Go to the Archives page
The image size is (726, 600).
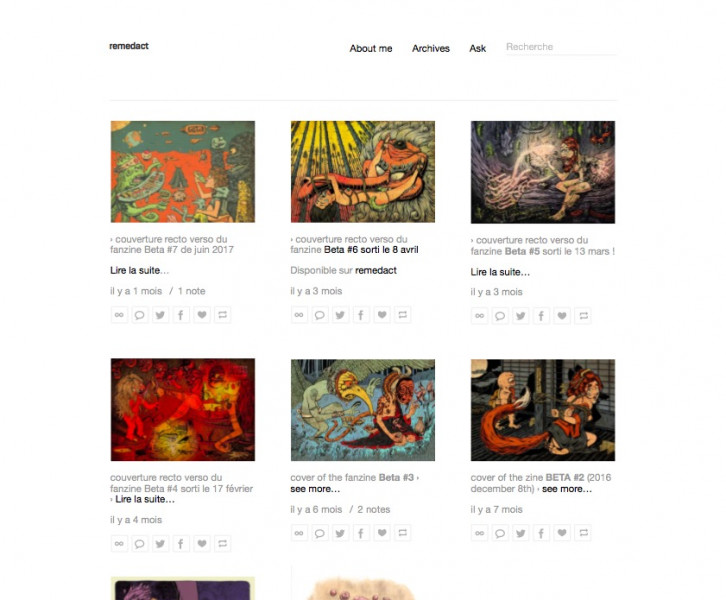(431, 48)
